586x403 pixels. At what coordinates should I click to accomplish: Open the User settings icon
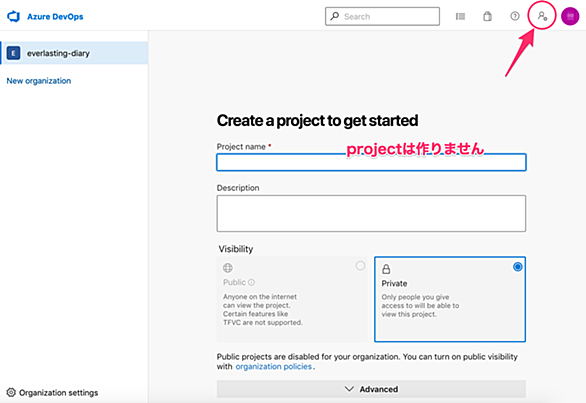click(542, 16)
